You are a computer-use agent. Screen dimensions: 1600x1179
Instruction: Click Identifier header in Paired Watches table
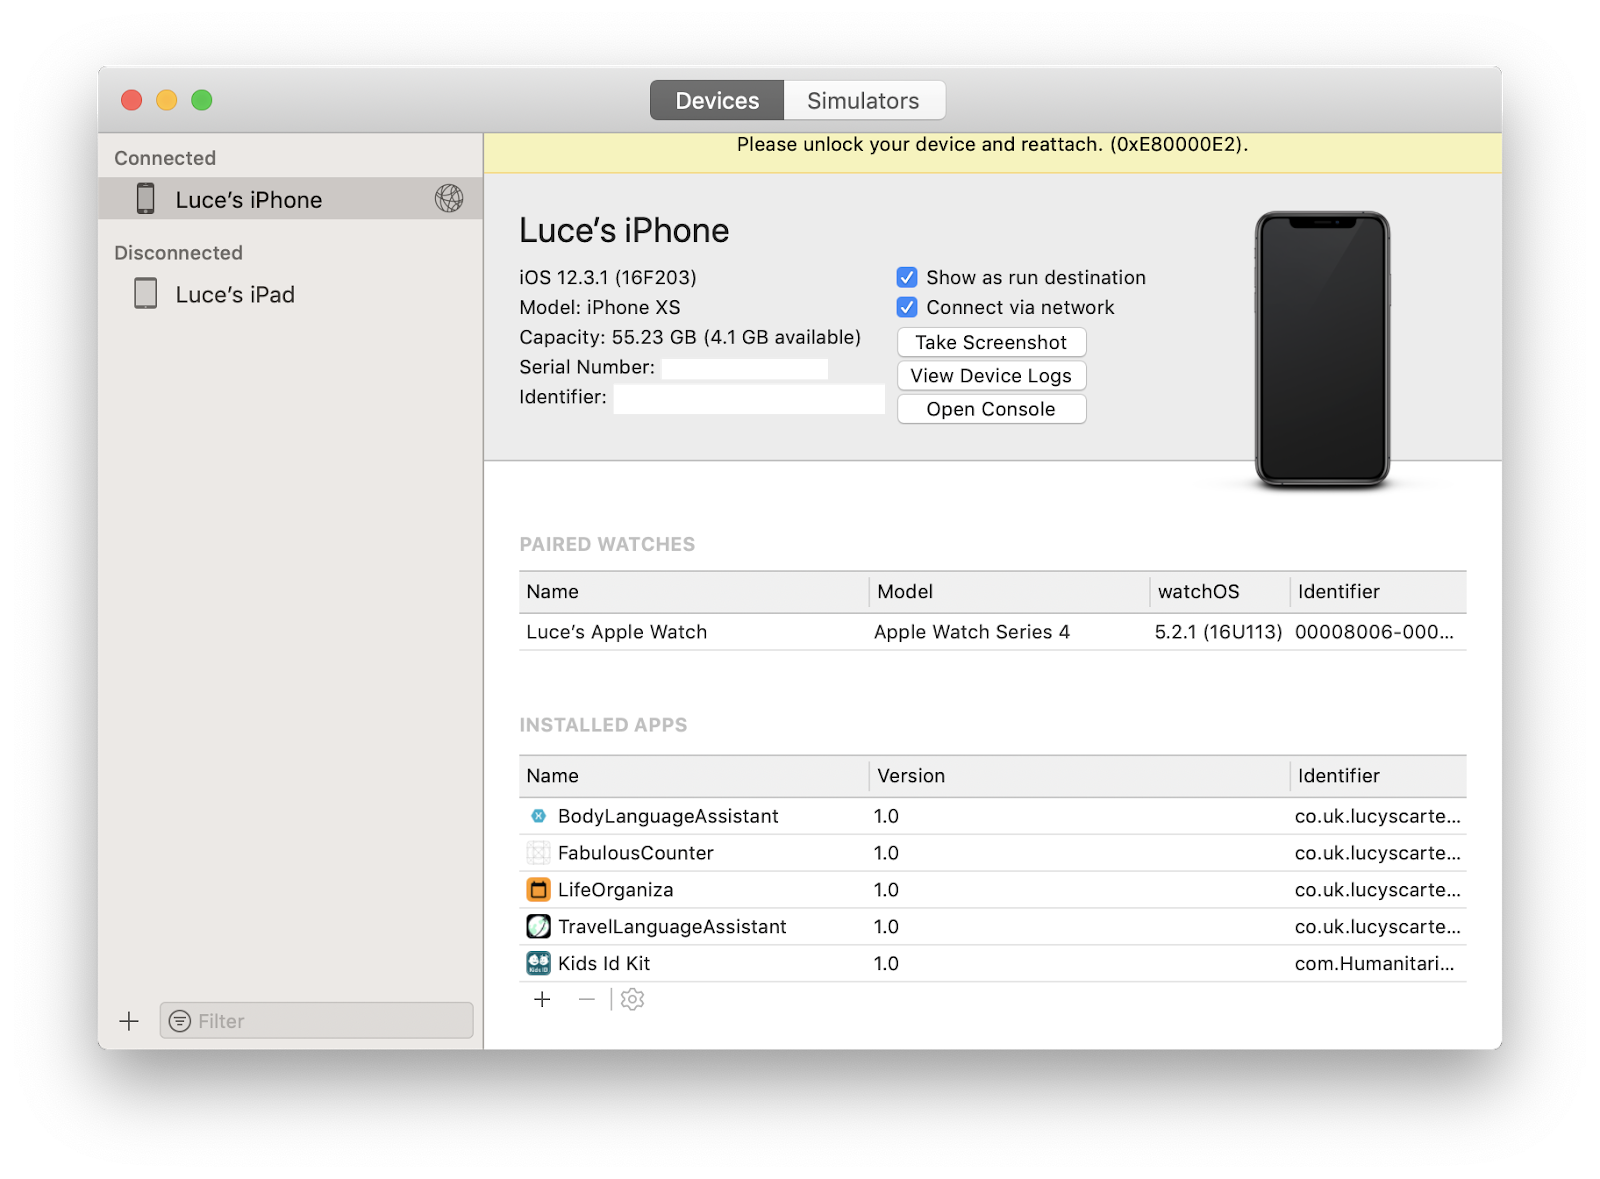[x=1378, y=592]
